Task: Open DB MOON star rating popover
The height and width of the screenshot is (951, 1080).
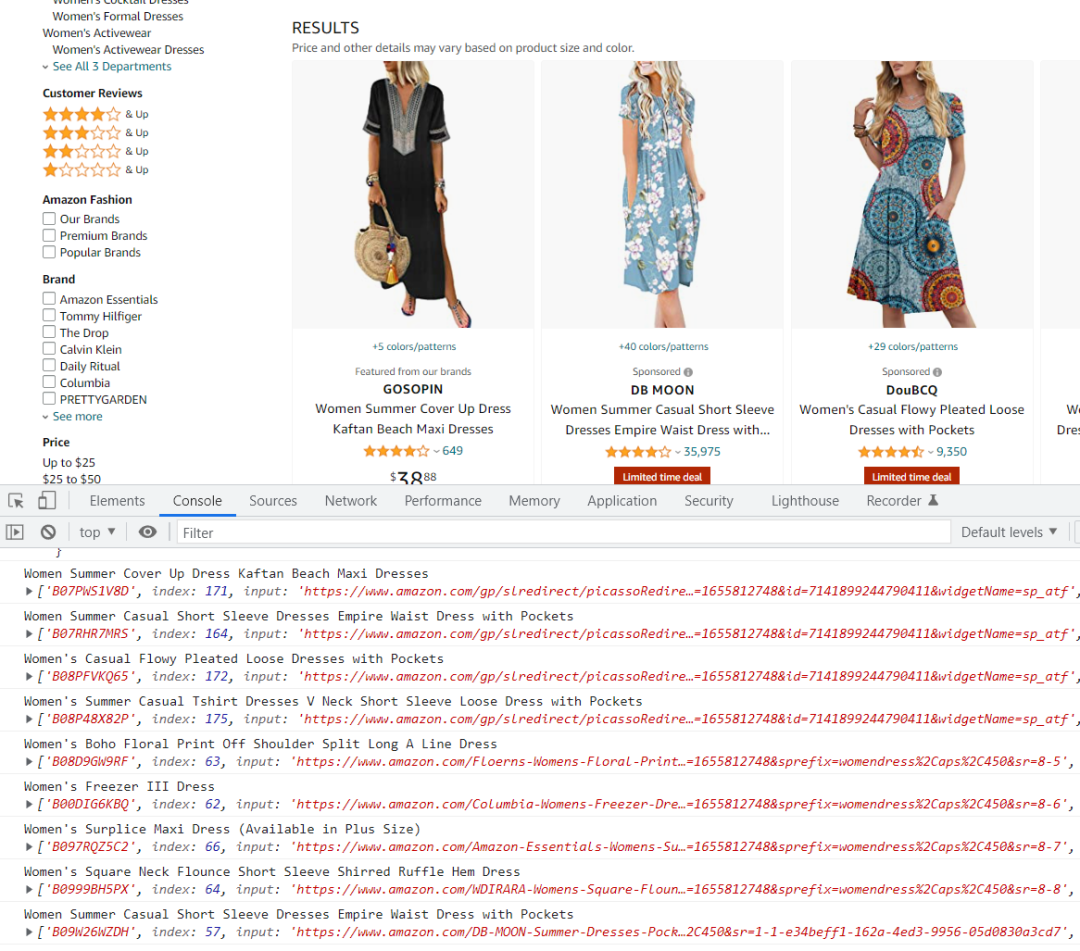Action: (643, 452)
